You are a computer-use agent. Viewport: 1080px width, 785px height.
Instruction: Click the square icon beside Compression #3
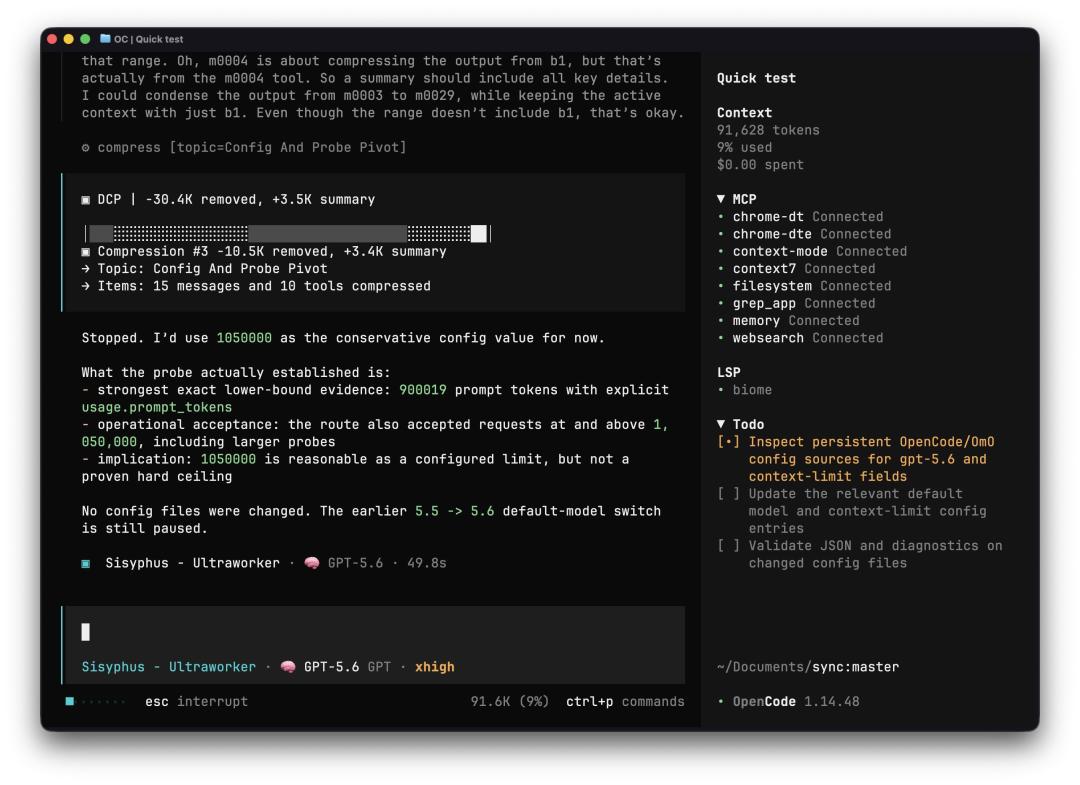coord(85,252)
